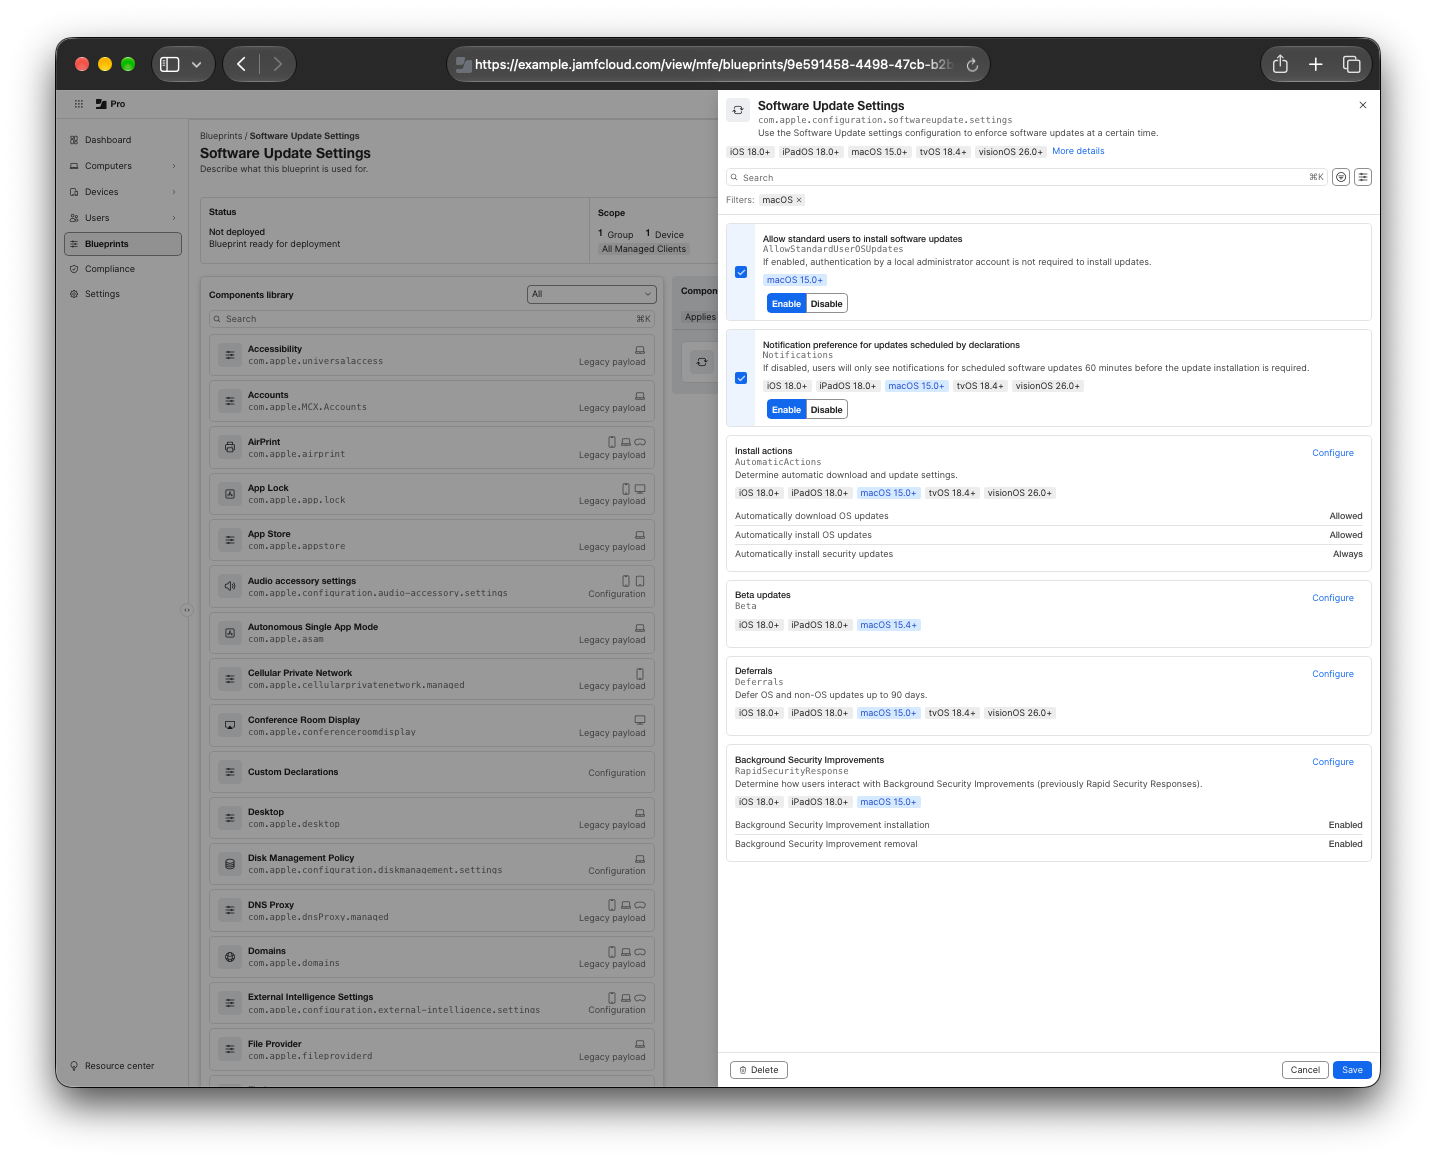
Task: Click the File Provider row
Action: (432, 1050)
